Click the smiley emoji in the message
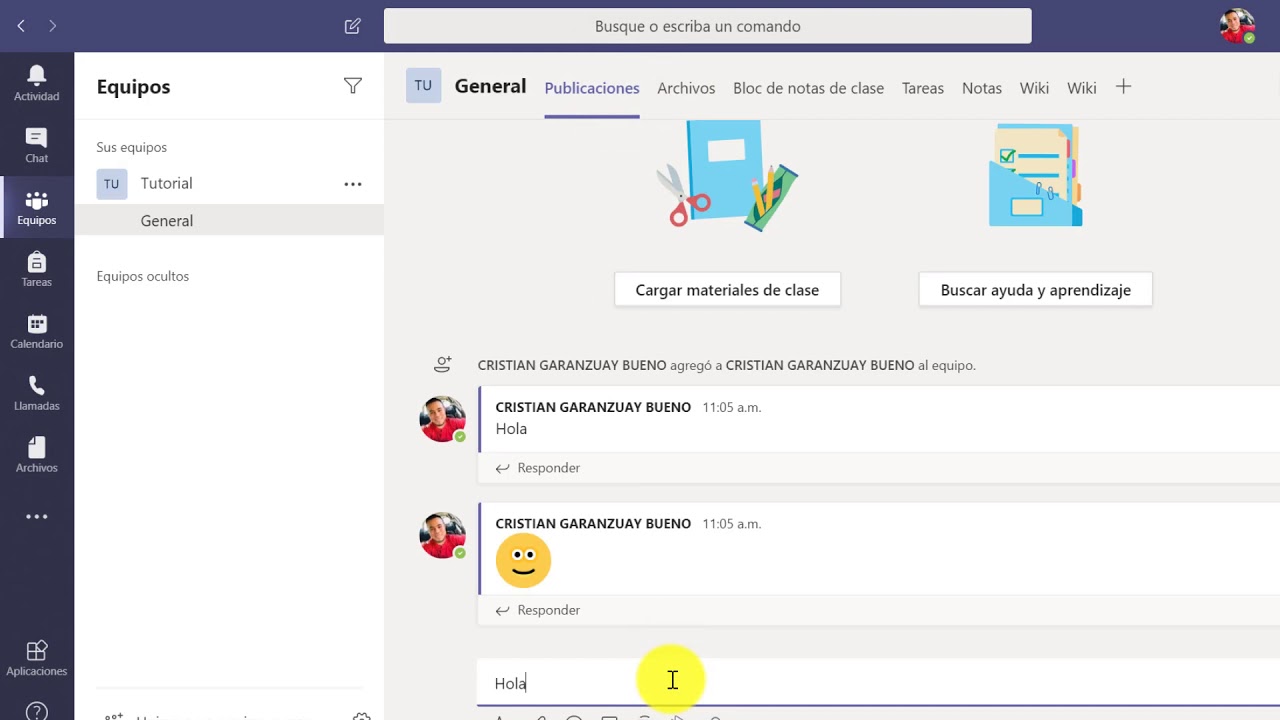The image size is (1280, 720). [523, 560]
